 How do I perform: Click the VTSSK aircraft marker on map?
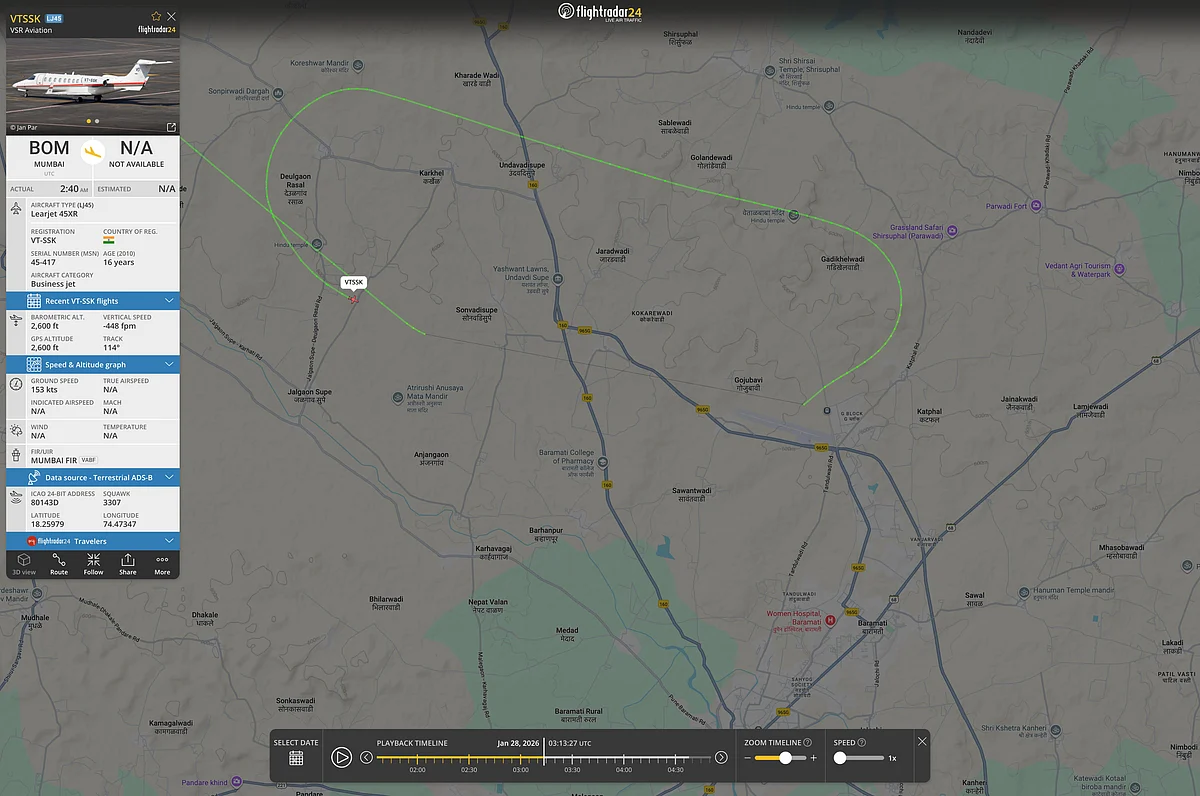[x=353, y=299]
